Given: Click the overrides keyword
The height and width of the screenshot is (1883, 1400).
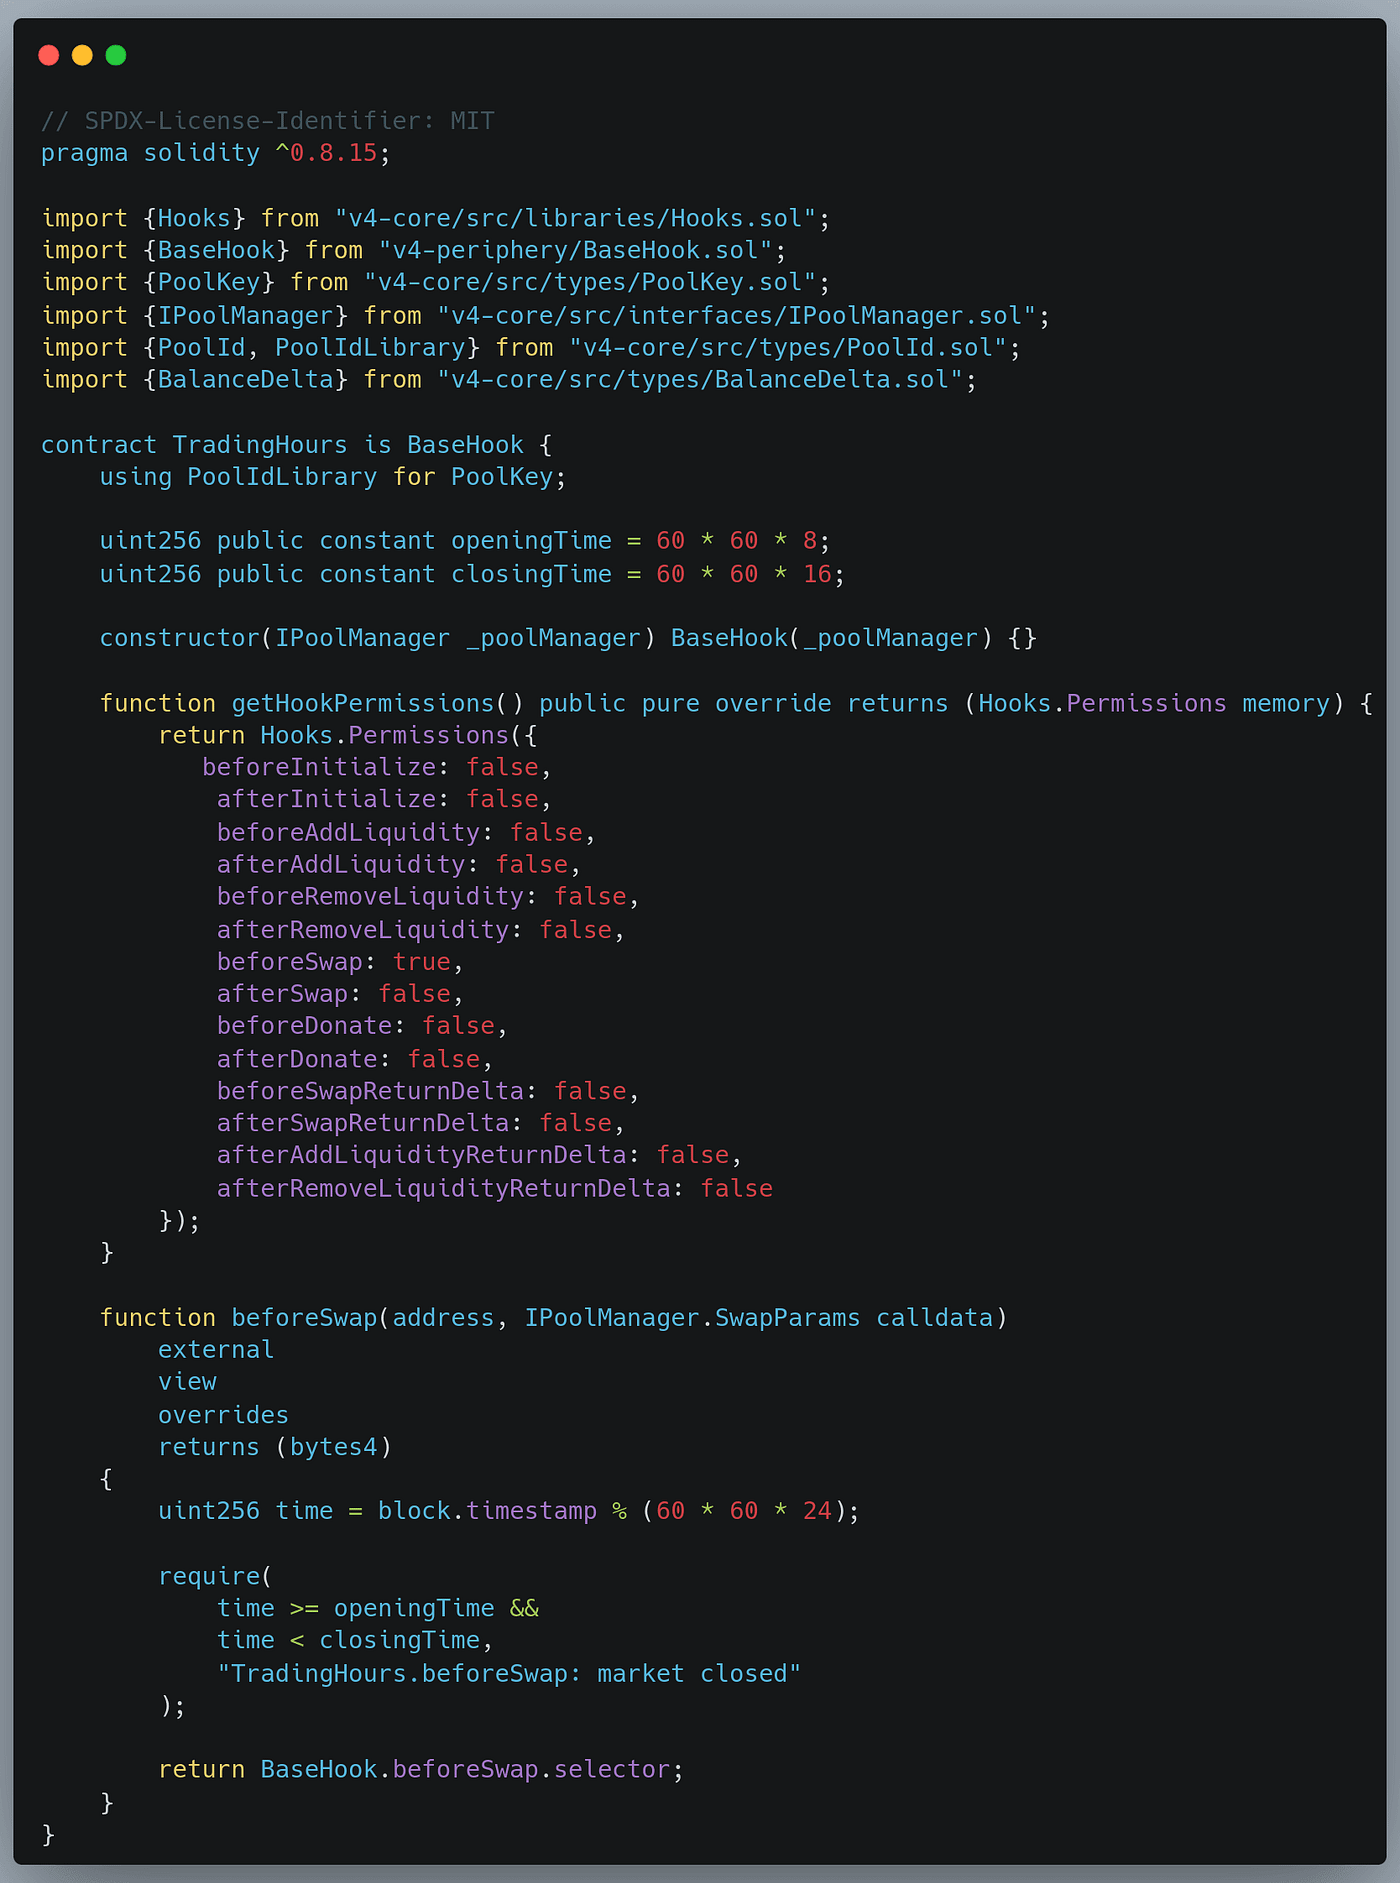Looking at the screenshot, I should click(x=223, y=1415).
